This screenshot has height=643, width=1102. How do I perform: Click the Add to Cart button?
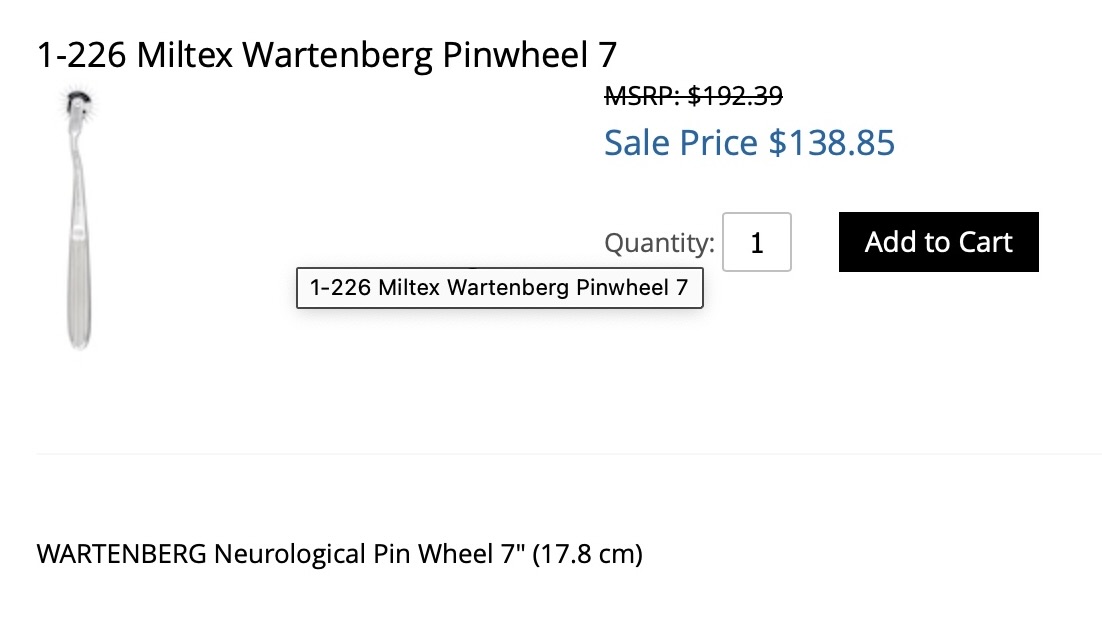pos(938,242)
